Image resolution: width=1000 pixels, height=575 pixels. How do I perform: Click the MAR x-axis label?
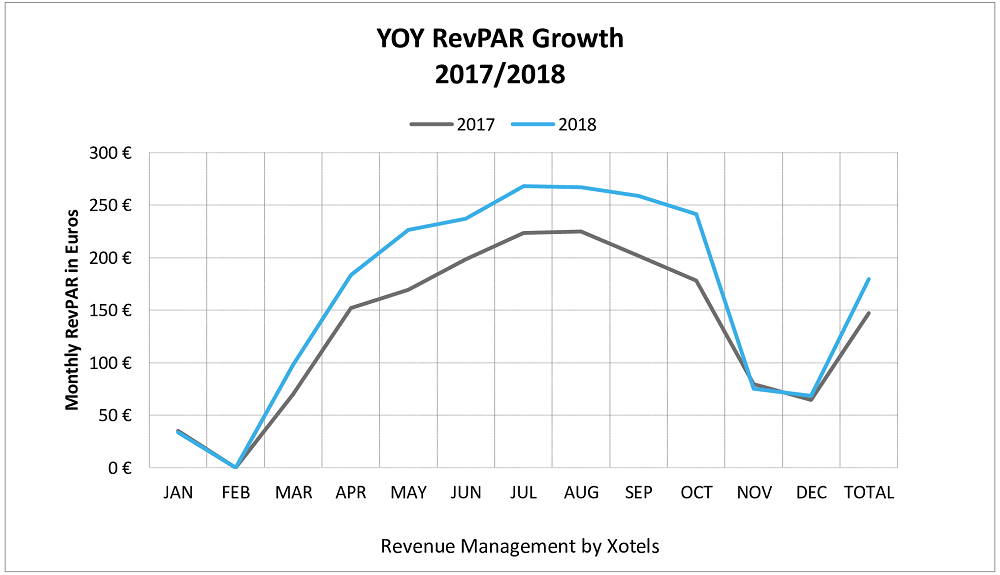[293, 493]
